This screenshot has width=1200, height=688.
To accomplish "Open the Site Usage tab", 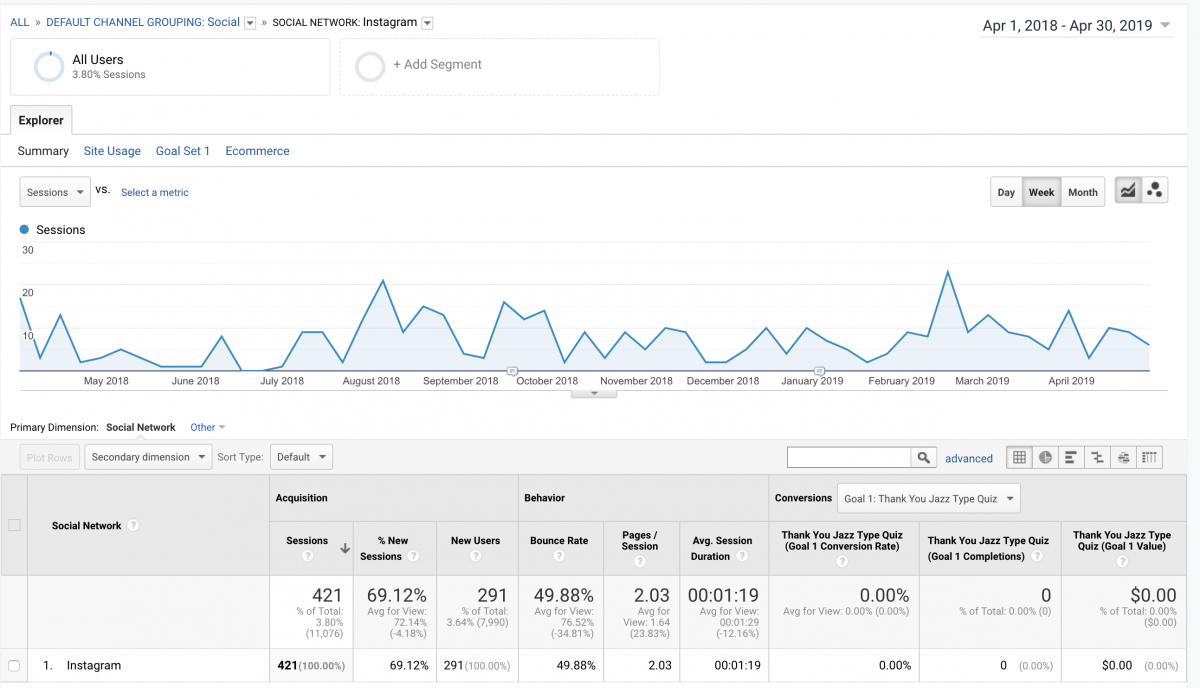I will pos(112,151).
